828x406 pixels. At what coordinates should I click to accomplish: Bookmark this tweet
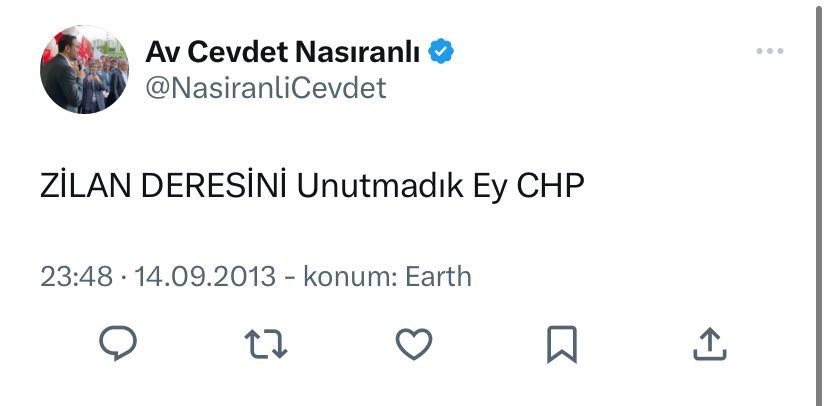click(x=561, y=344)
